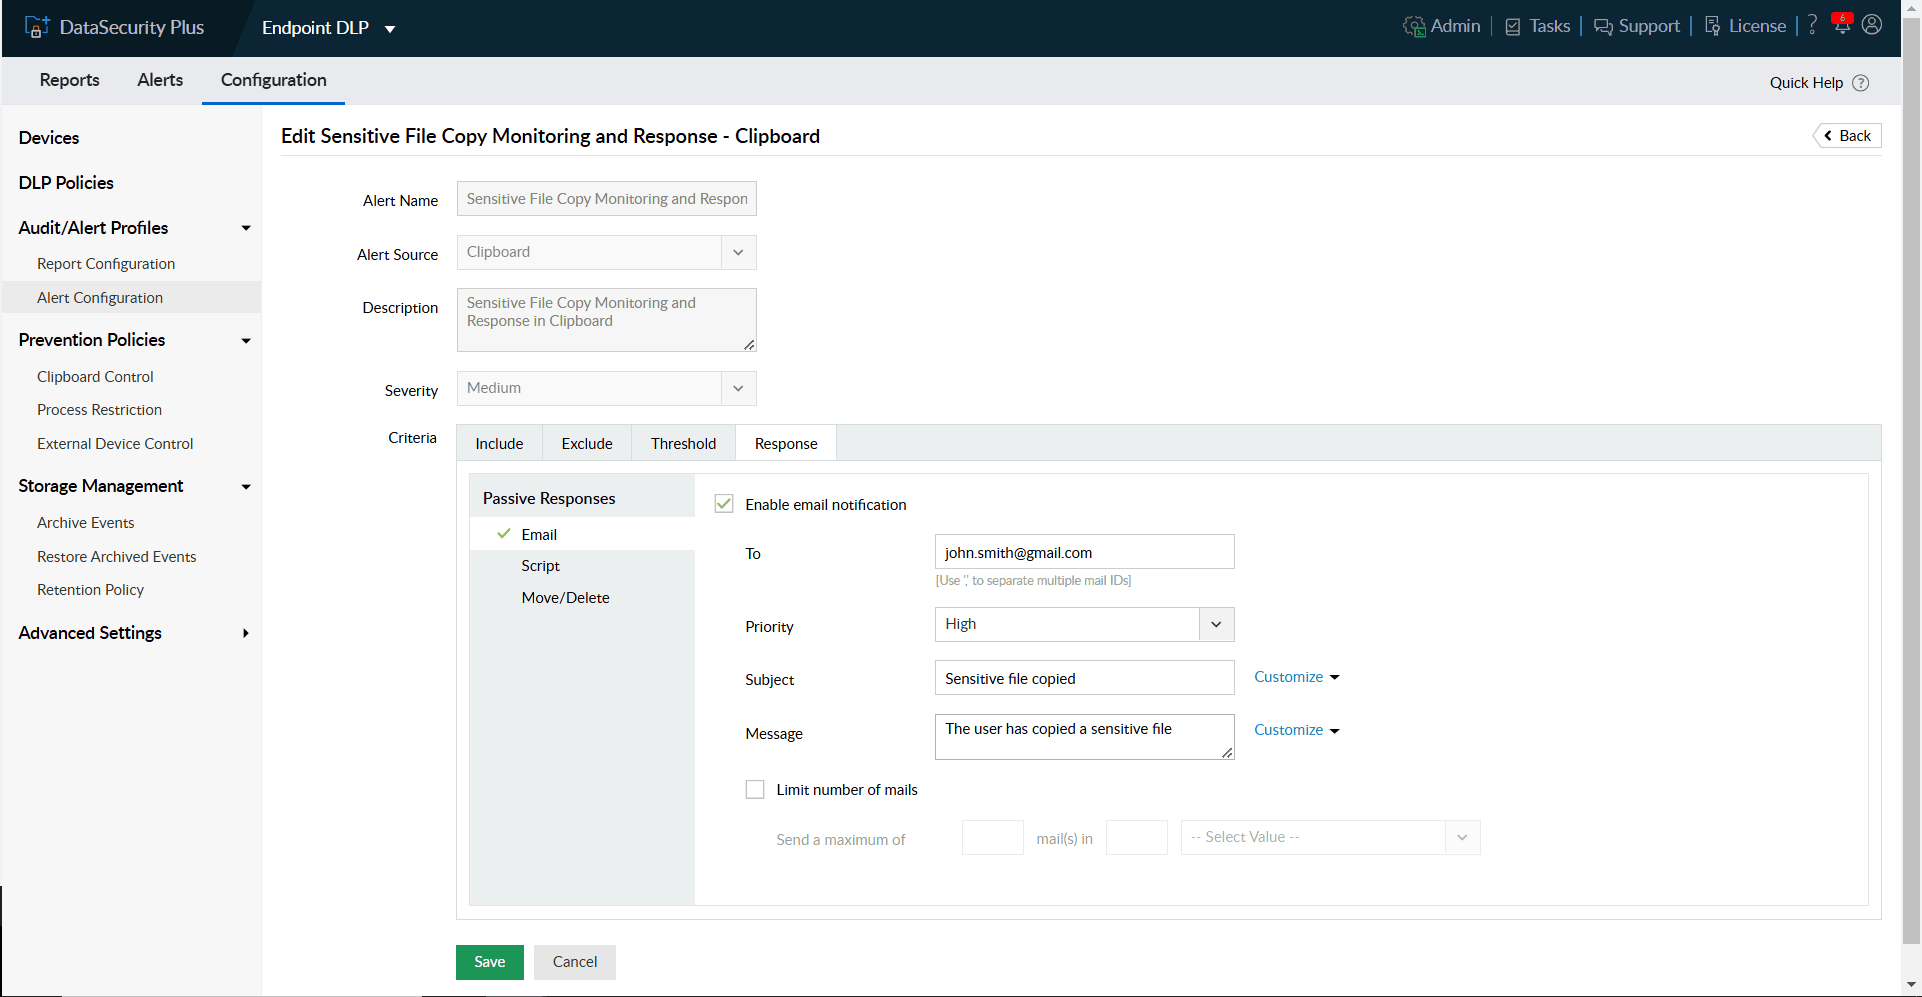The image size is (1922, 997).
Task: Open the Tasks checklist icon
Action: point(1513,27)
